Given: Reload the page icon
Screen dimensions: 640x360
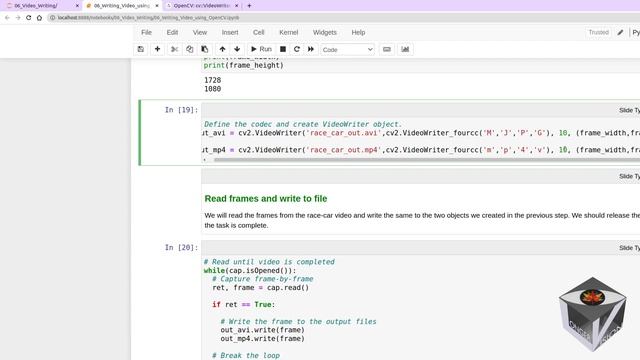Looking at the screenshot, I should coord(29,18).
